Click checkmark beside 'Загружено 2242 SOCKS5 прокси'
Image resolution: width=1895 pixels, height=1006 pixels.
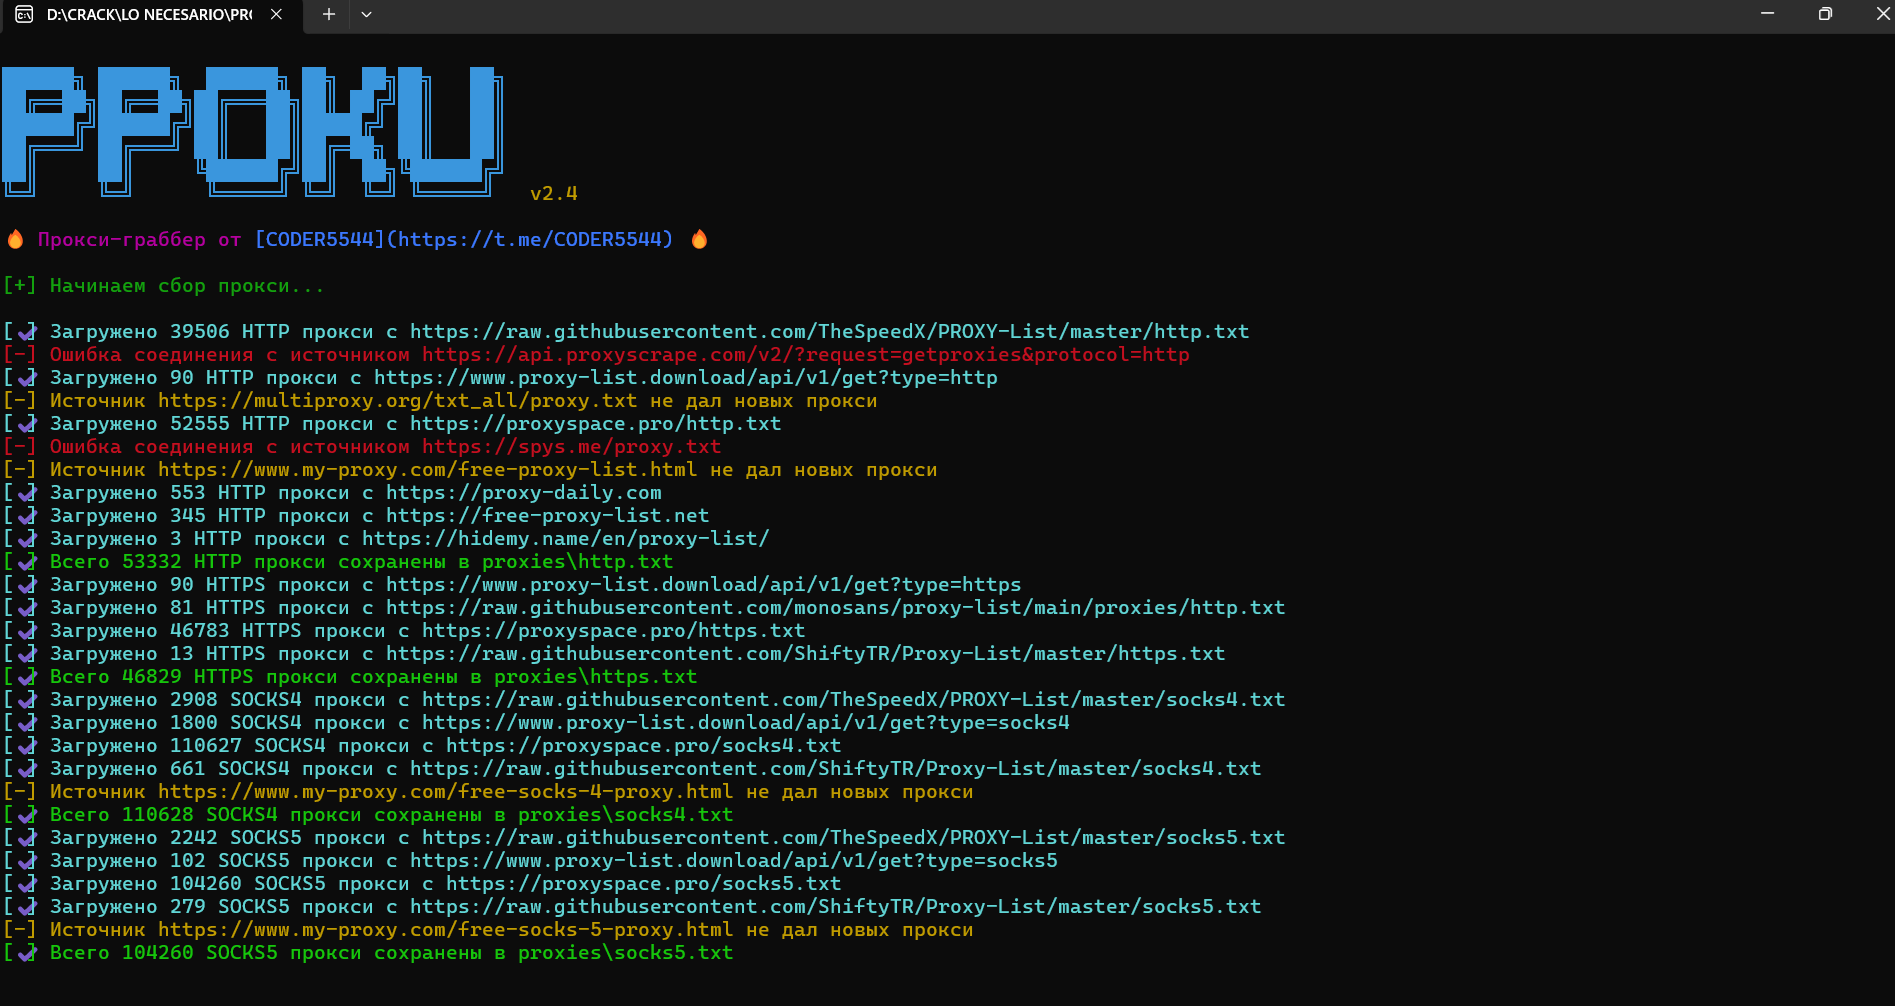point(27,837)
